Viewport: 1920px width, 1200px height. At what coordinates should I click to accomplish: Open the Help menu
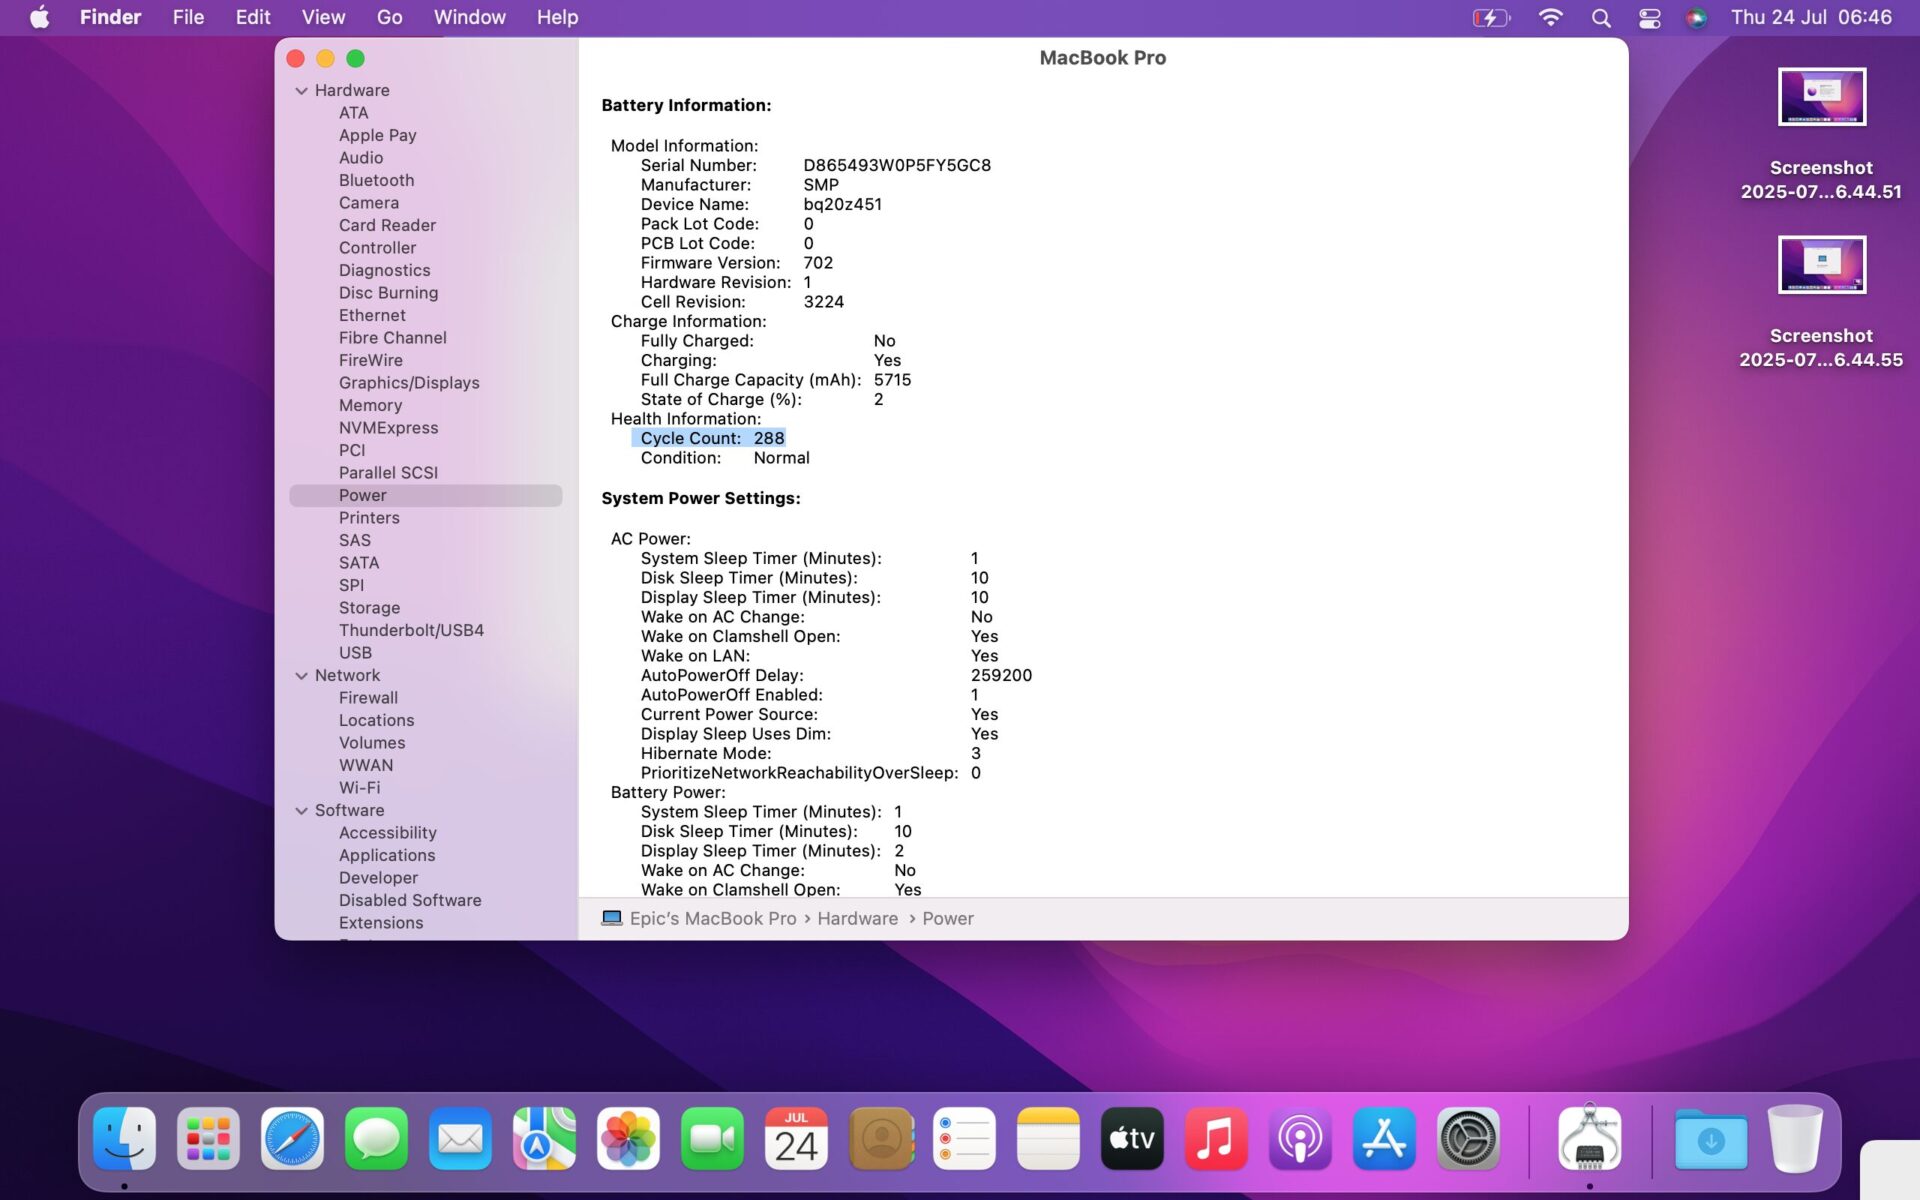pyautogui.click(x=557, y=17)
